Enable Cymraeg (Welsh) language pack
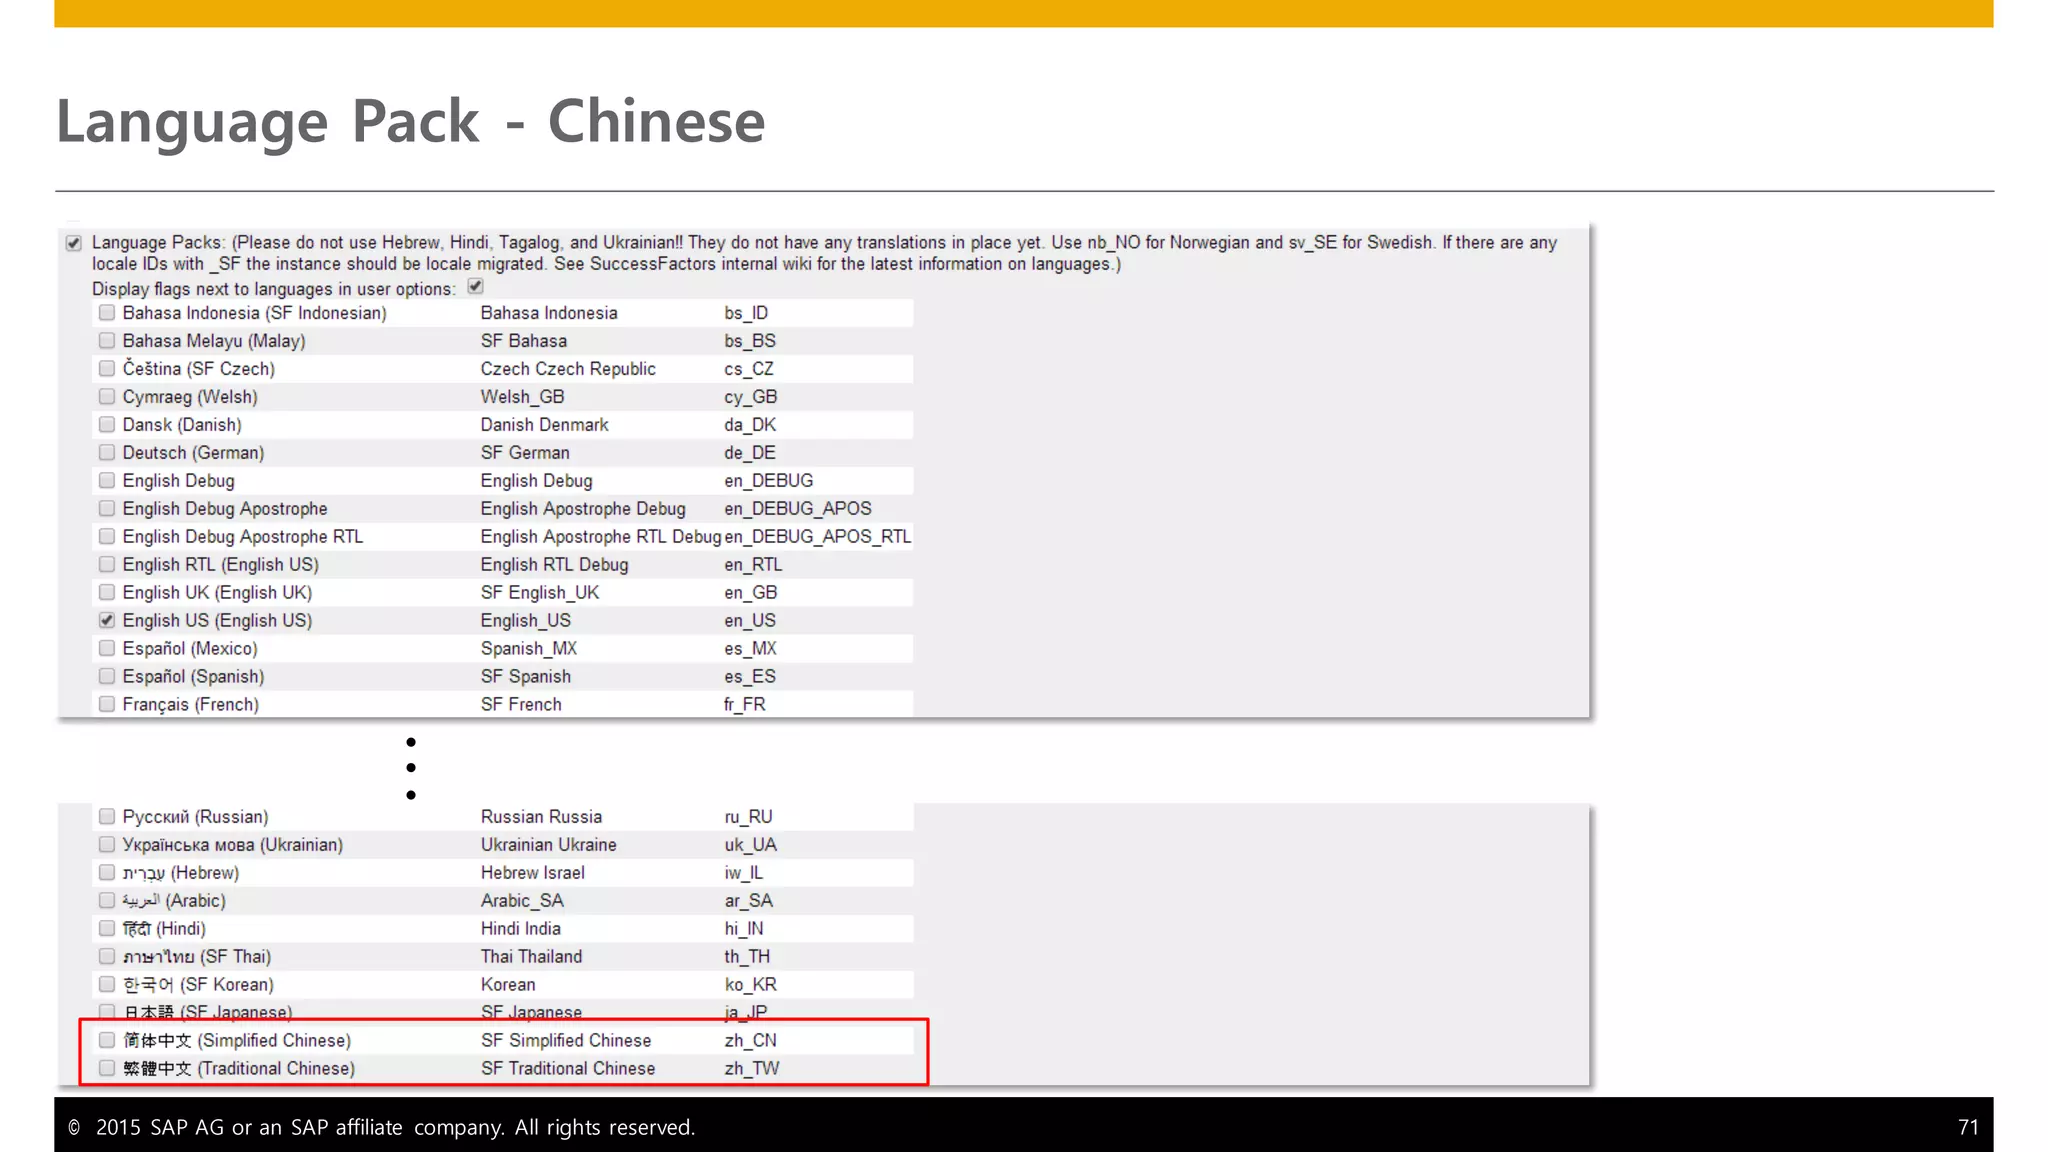The image size is (2048, 1152). pyautogui.click(x=107, y=397)
